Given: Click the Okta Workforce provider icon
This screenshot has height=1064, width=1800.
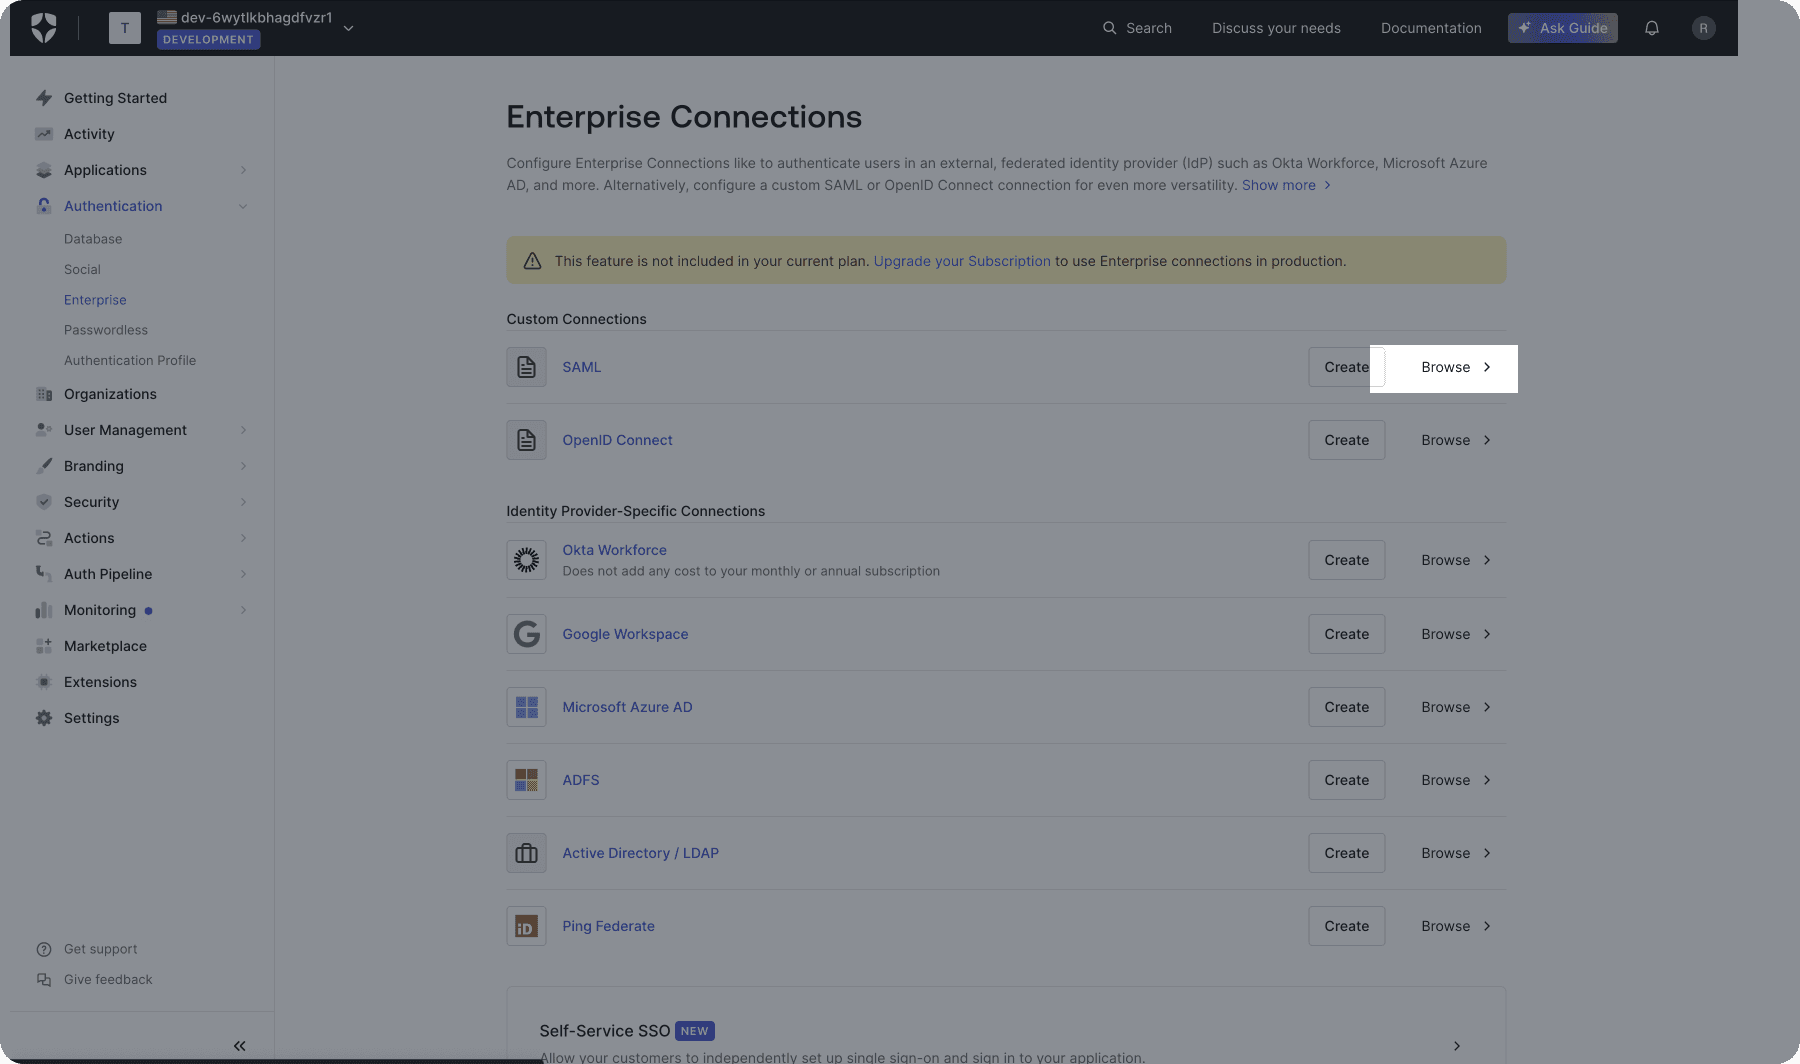Looking at the screenshot, I should point(526,560).
